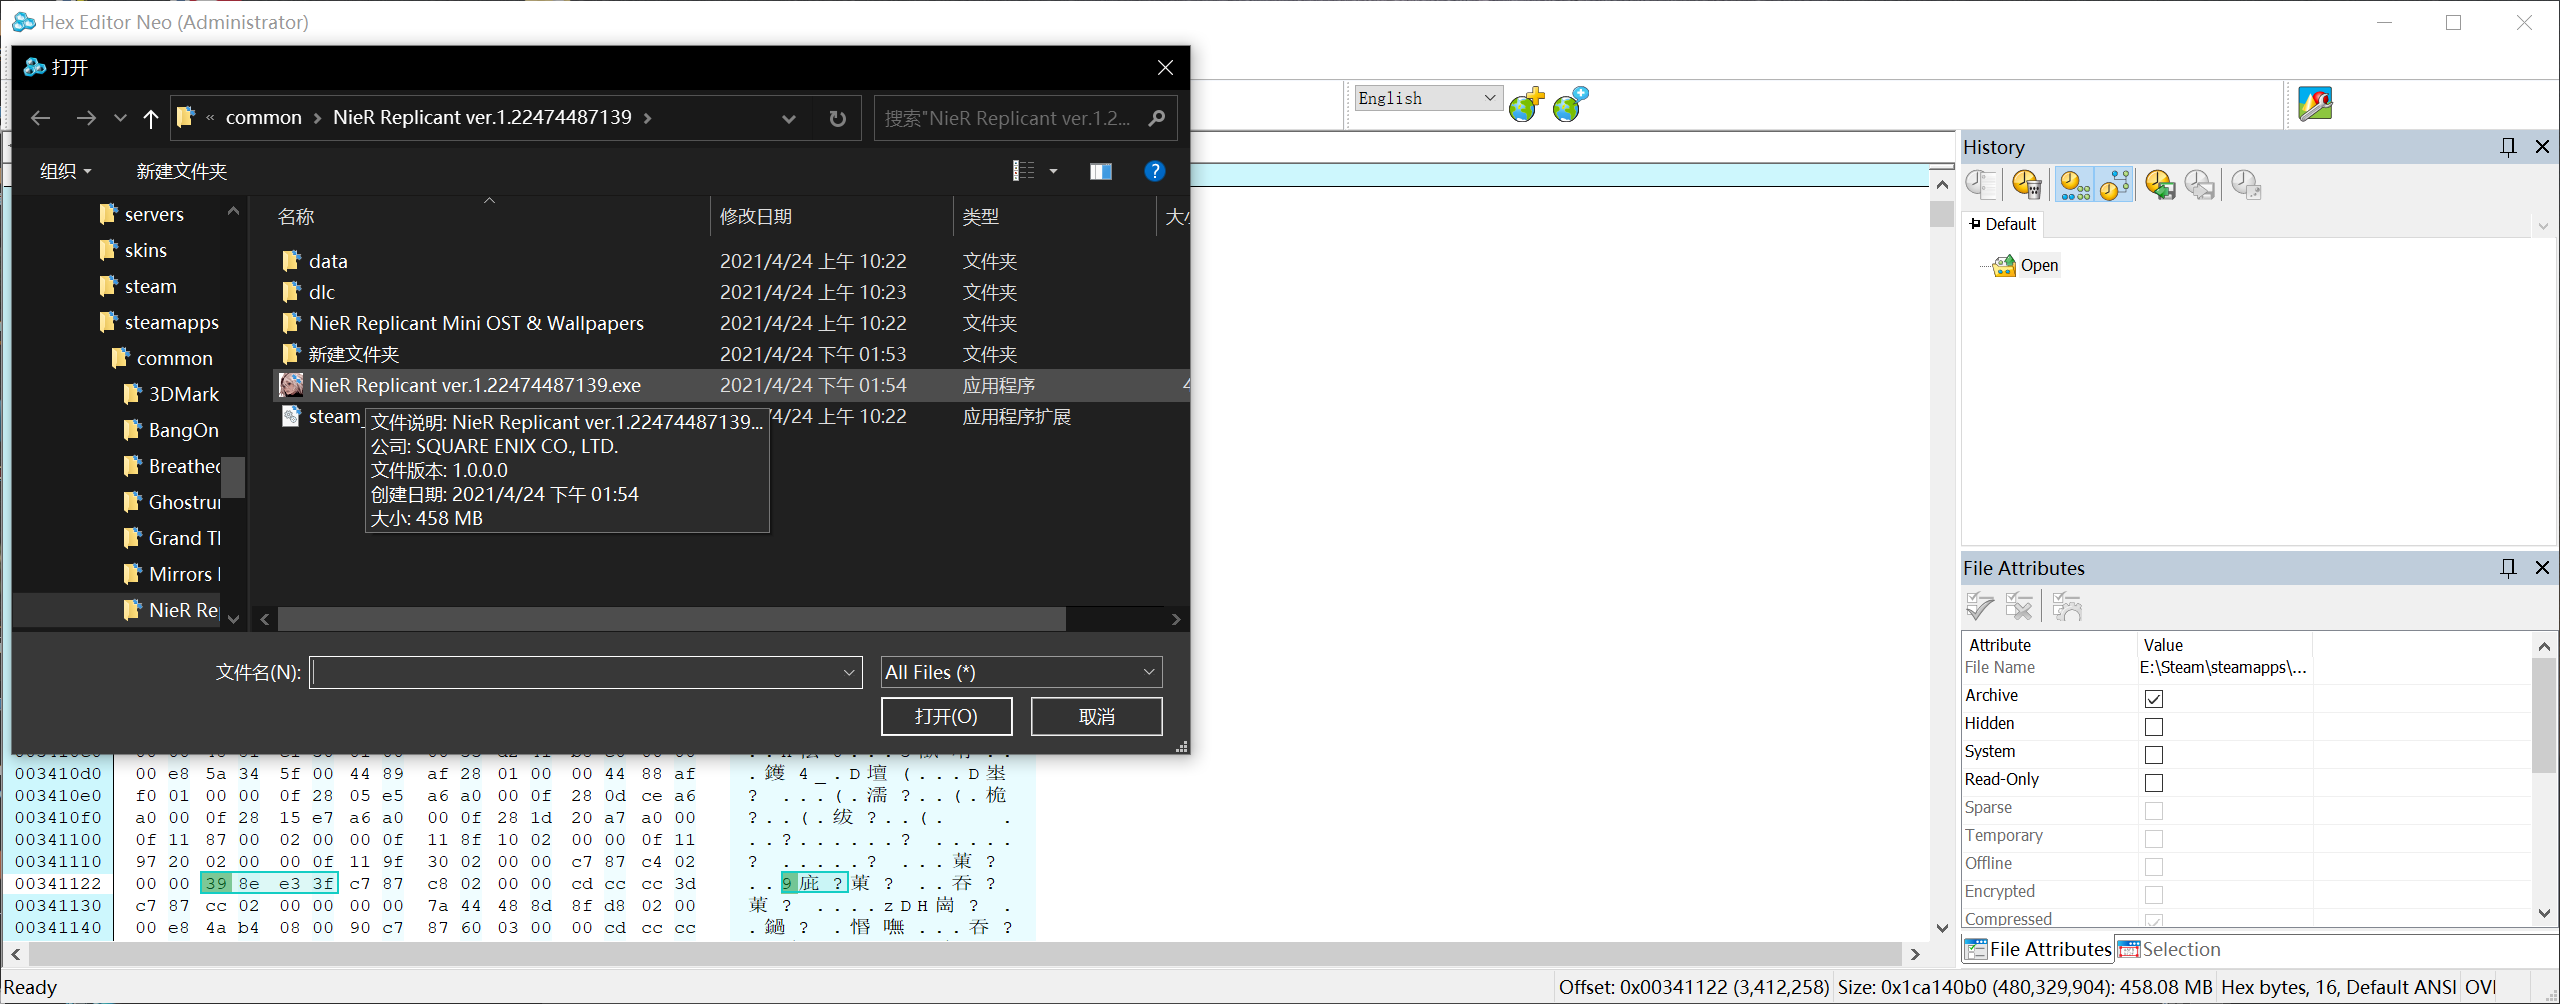Open the 组织 organize dropdown menu

65,171
